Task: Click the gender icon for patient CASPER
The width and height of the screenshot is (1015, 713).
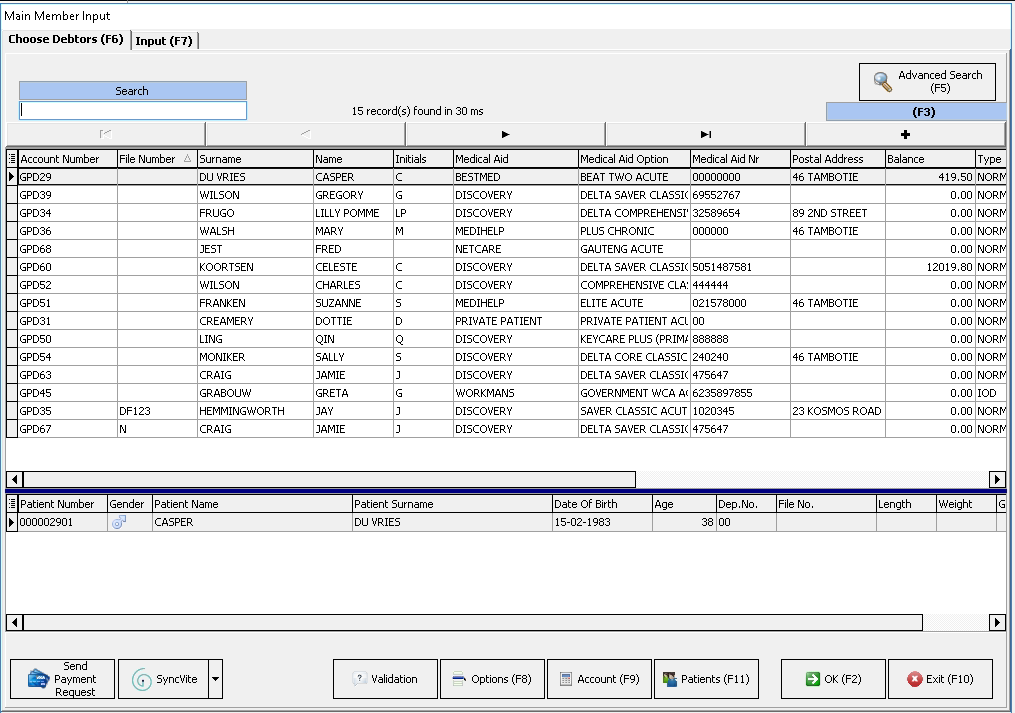Action: pyautogui.click(x=119, y=522)
